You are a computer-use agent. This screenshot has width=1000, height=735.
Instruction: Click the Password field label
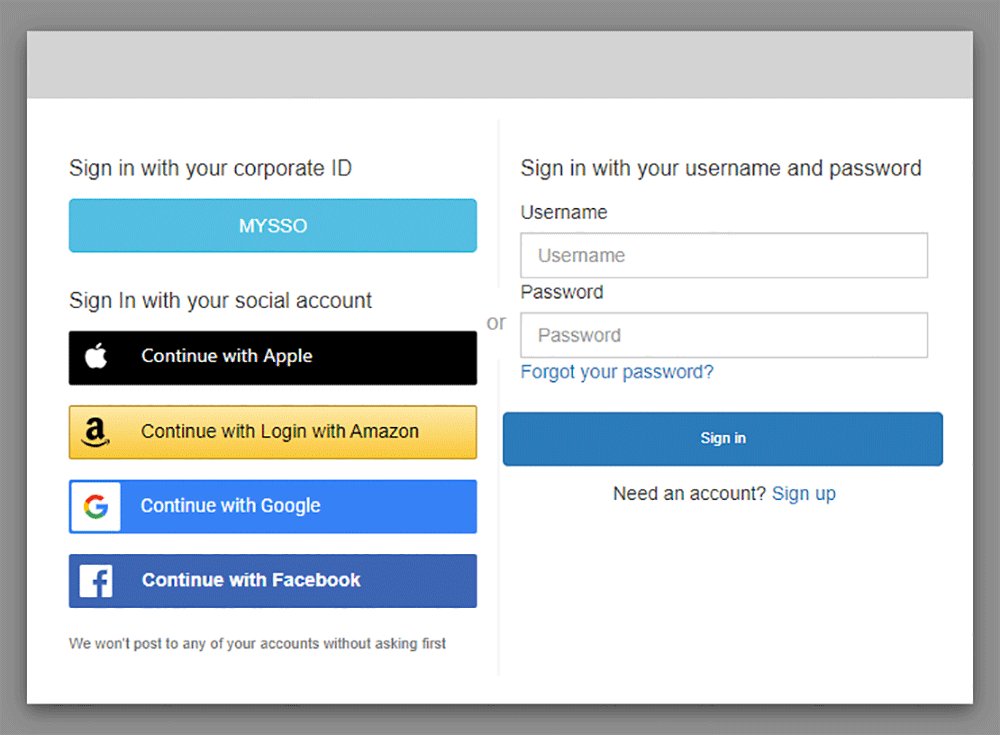click(562, 292)
